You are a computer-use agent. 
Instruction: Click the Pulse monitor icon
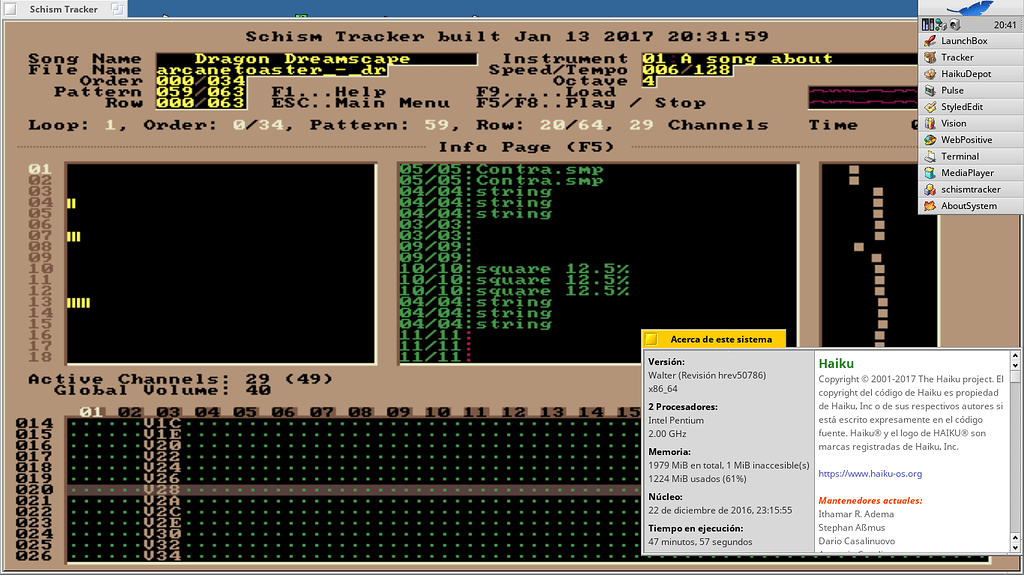coord(930,90)
